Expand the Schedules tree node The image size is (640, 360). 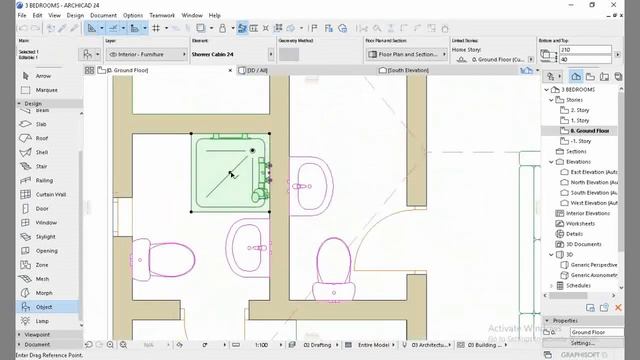click(551, 286)
